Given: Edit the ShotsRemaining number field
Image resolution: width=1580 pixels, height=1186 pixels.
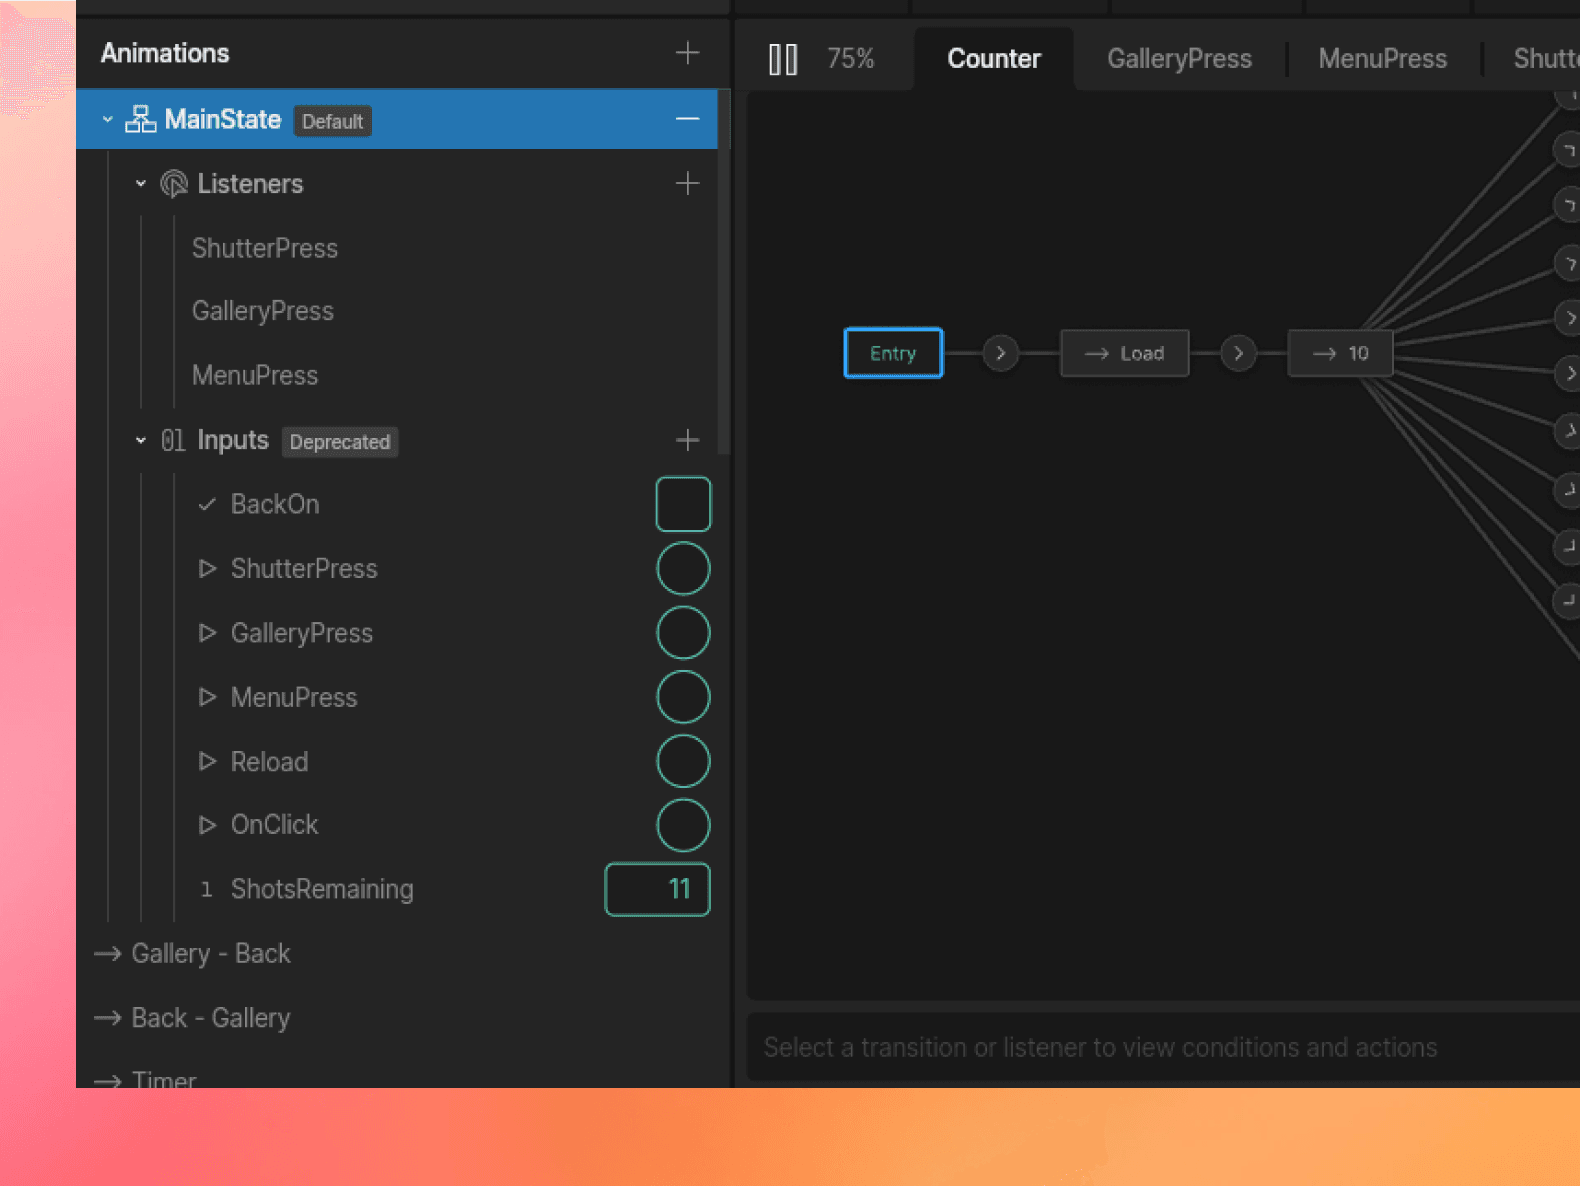Looking at the screenshot, I should tap(657, 889).
